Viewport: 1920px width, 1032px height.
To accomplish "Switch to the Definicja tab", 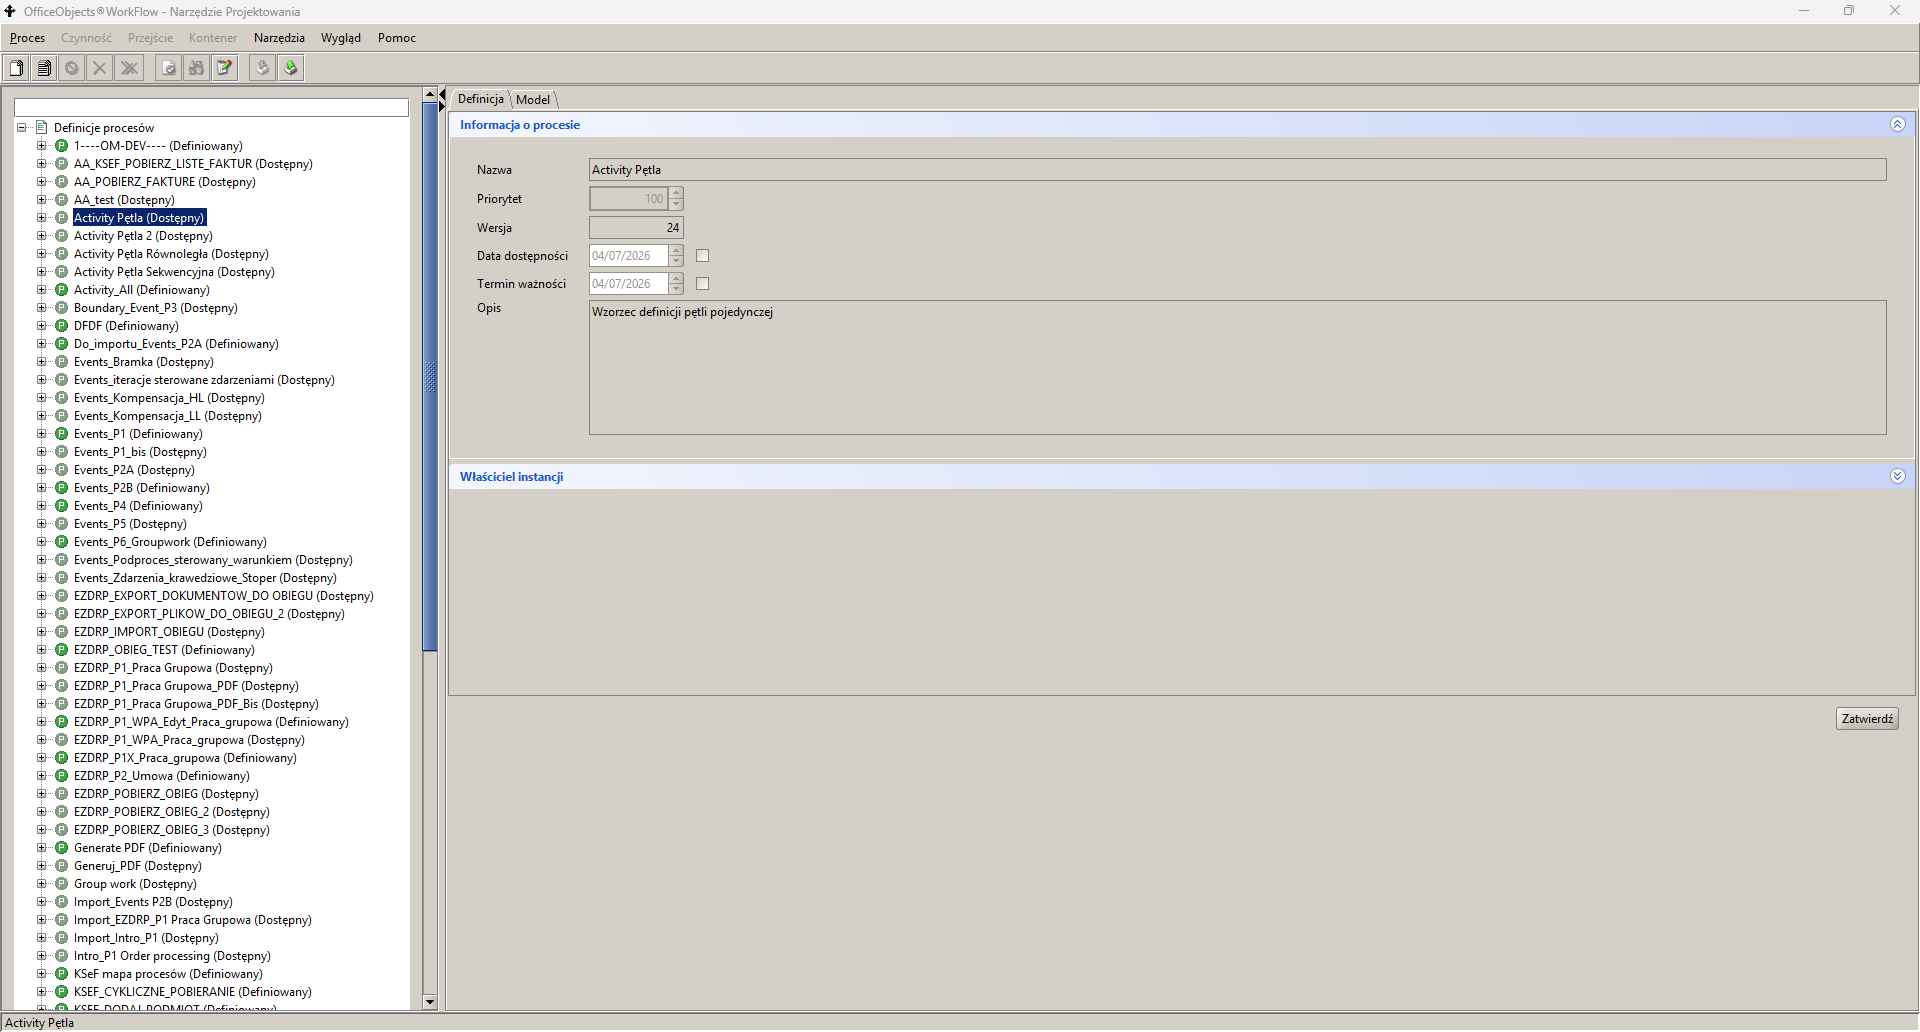I will 481,99.
